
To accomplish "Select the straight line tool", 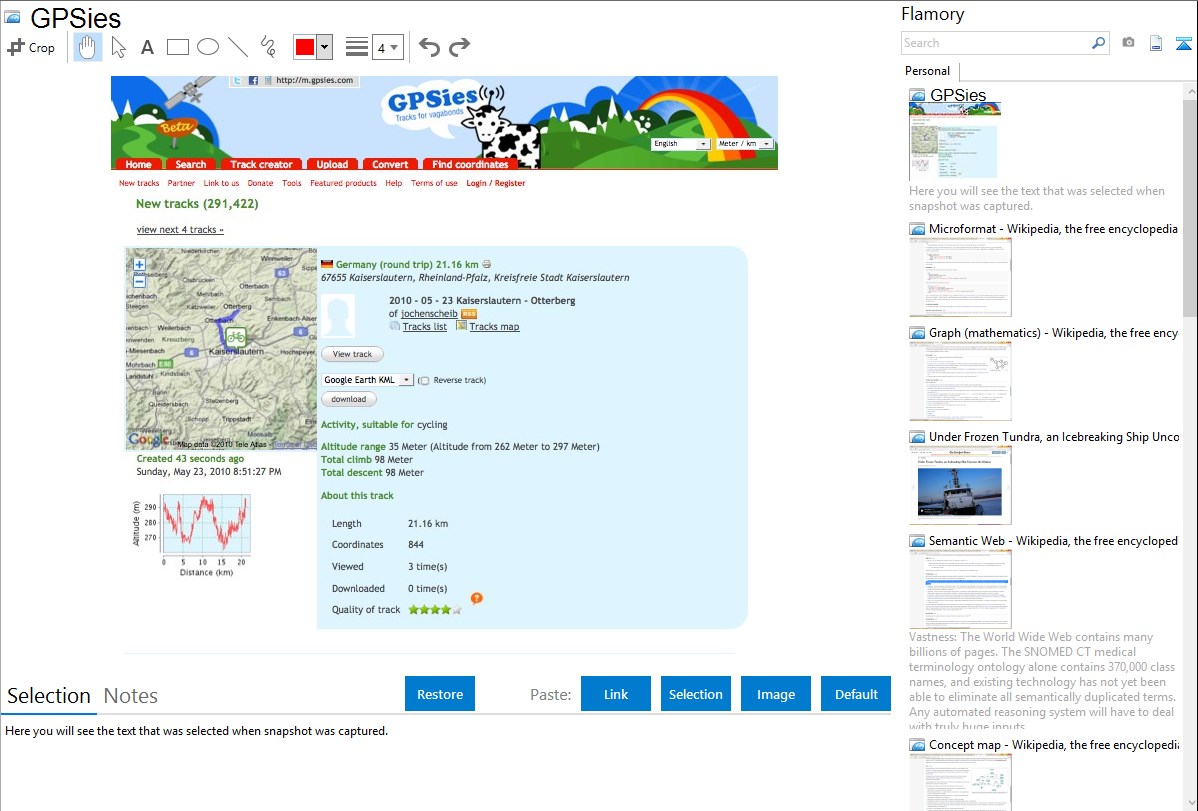I will [x=238, y=47].
